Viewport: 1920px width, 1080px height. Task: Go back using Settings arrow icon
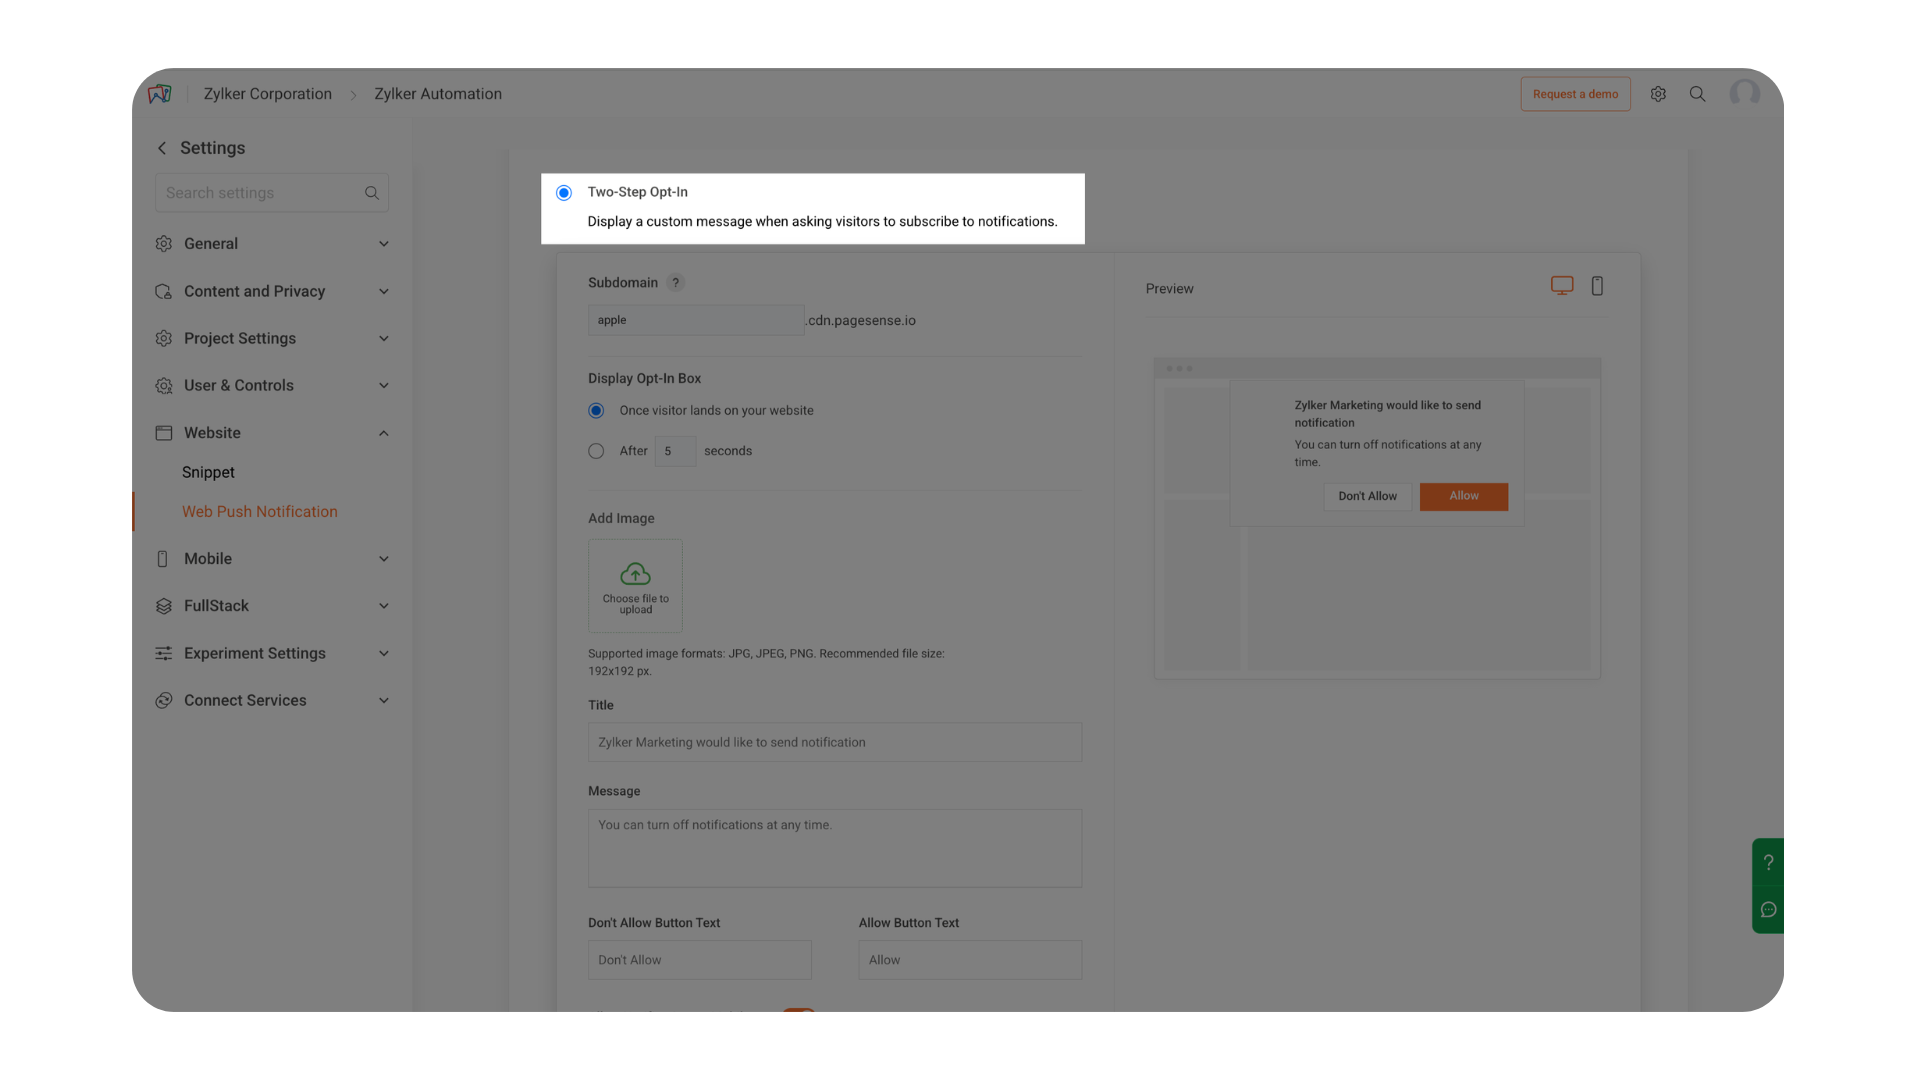162,148
